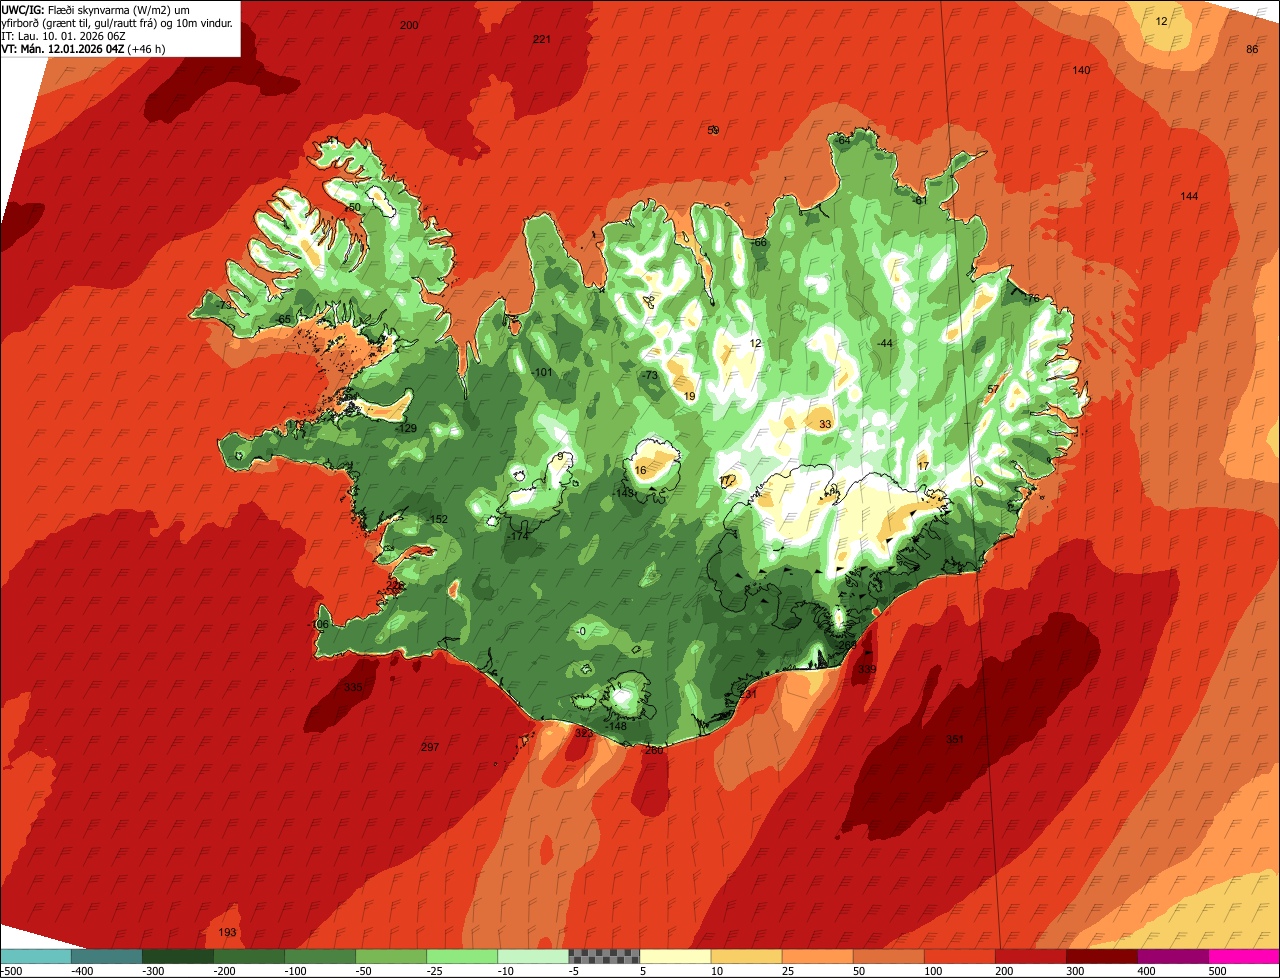Screen dimensions: 1280x978
Task: Click the map value '221' over northern sea
Action: (x=542, y=39)
